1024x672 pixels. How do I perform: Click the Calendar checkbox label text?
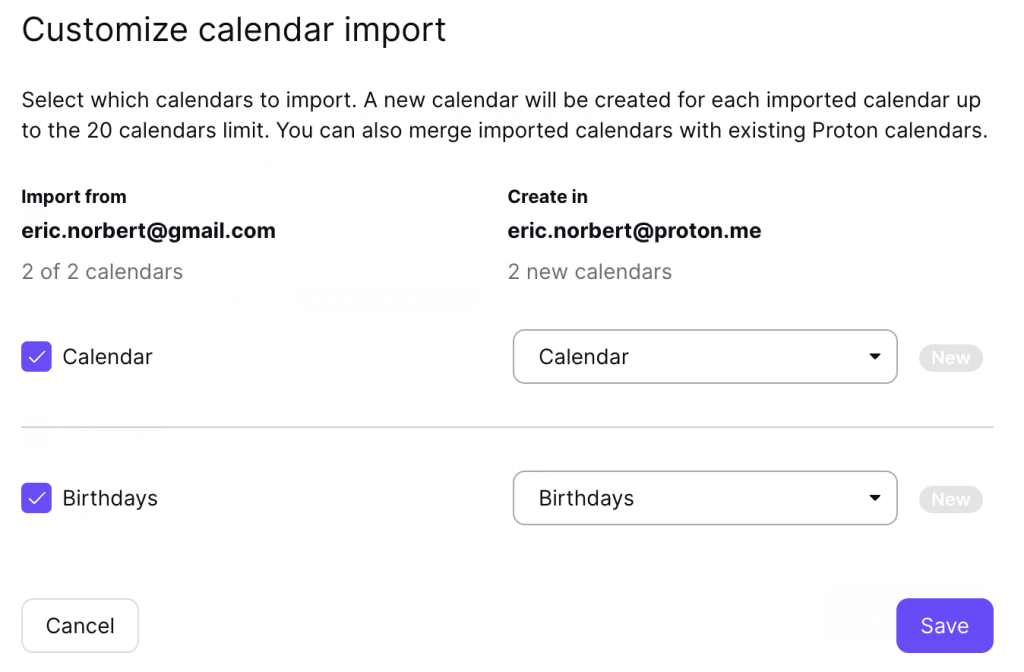[107, 357]
